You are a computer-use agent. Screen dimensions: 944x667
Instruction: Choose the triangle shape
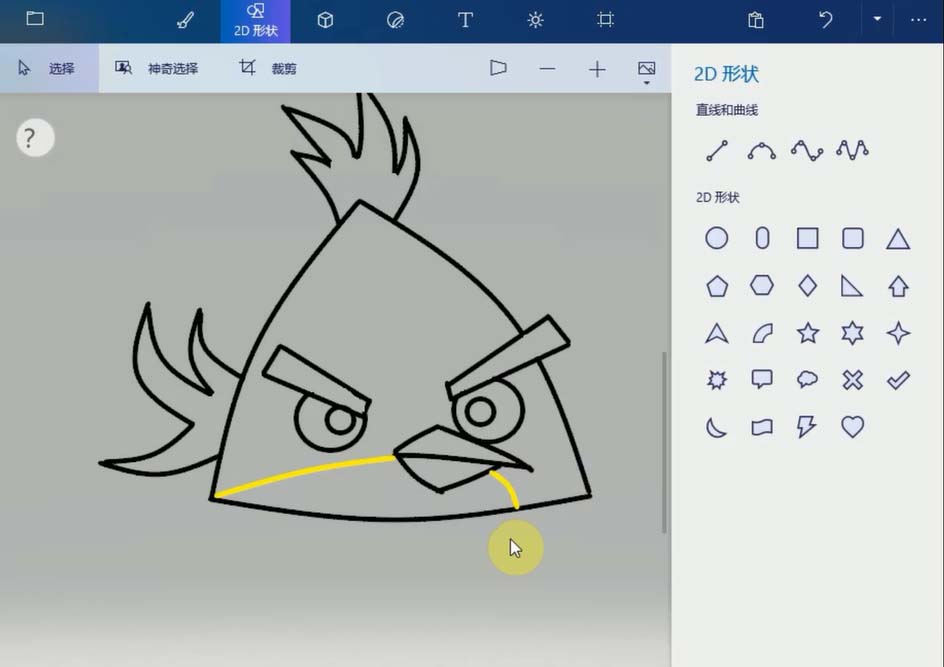[x=898, y=239]
